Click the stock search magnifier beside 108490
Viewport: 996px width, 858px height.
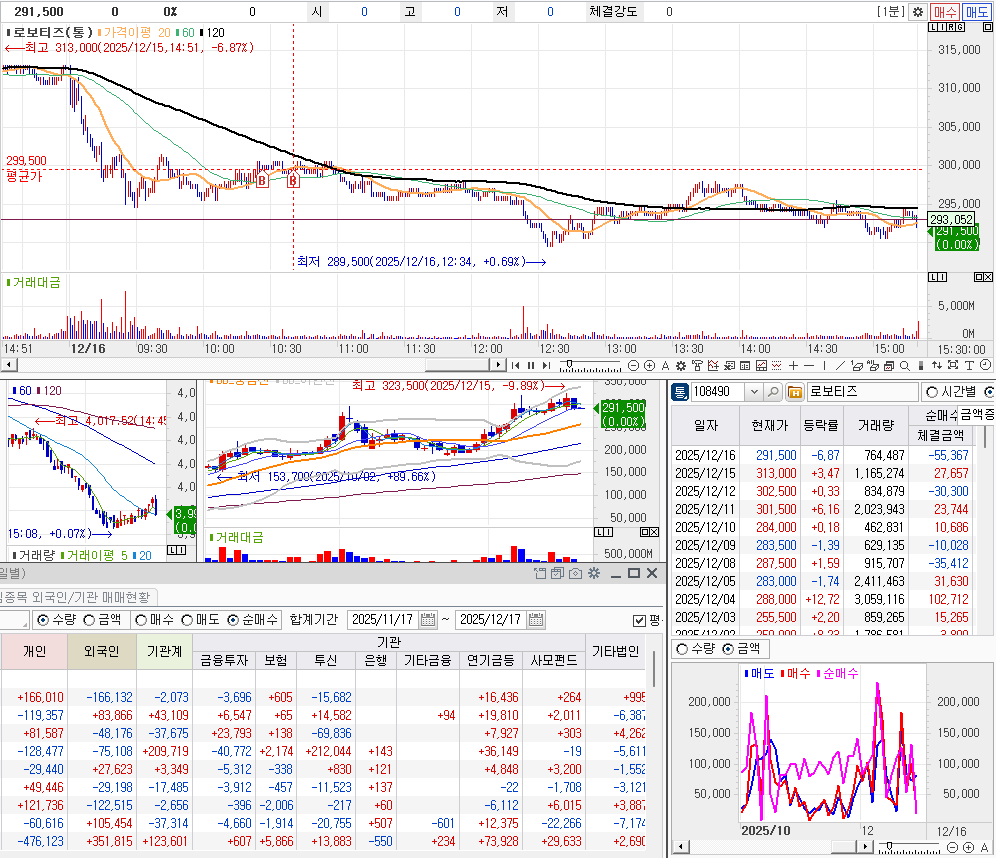773,392
